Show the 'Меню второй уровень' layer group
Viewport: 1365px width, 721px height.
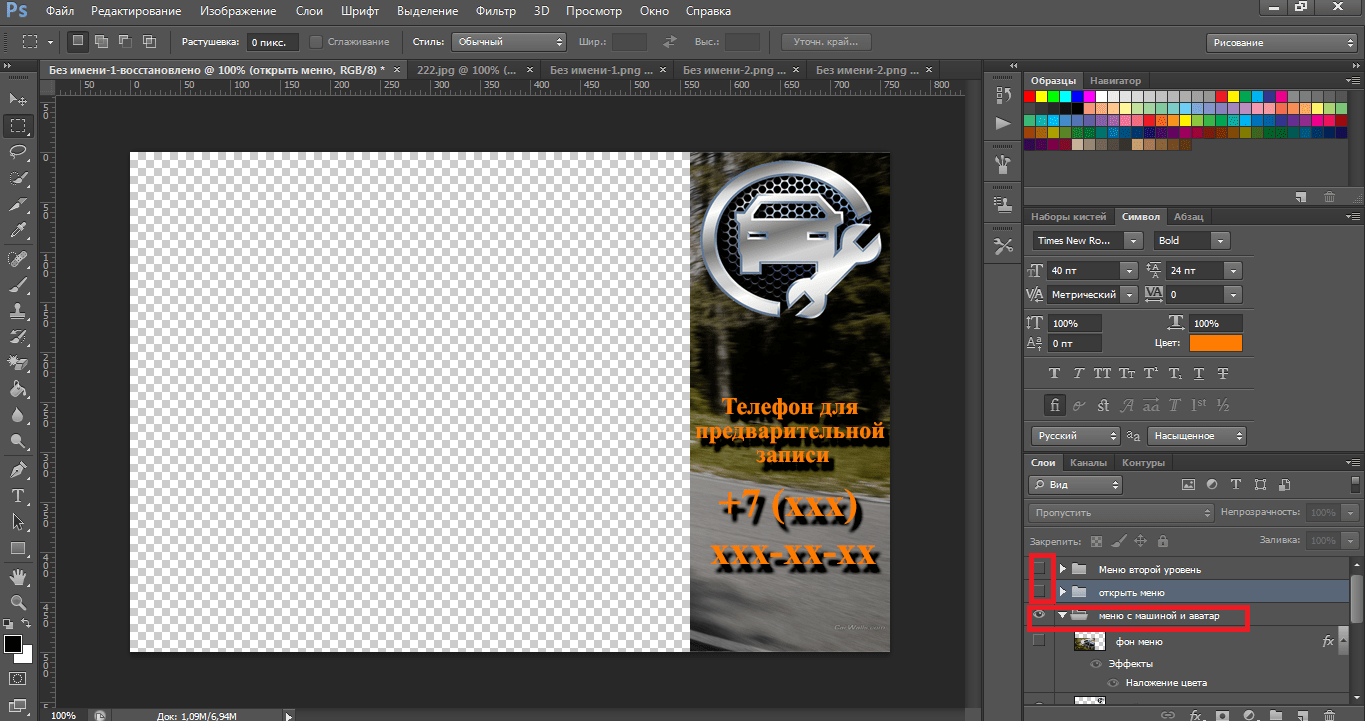[x=1039, y=569]
